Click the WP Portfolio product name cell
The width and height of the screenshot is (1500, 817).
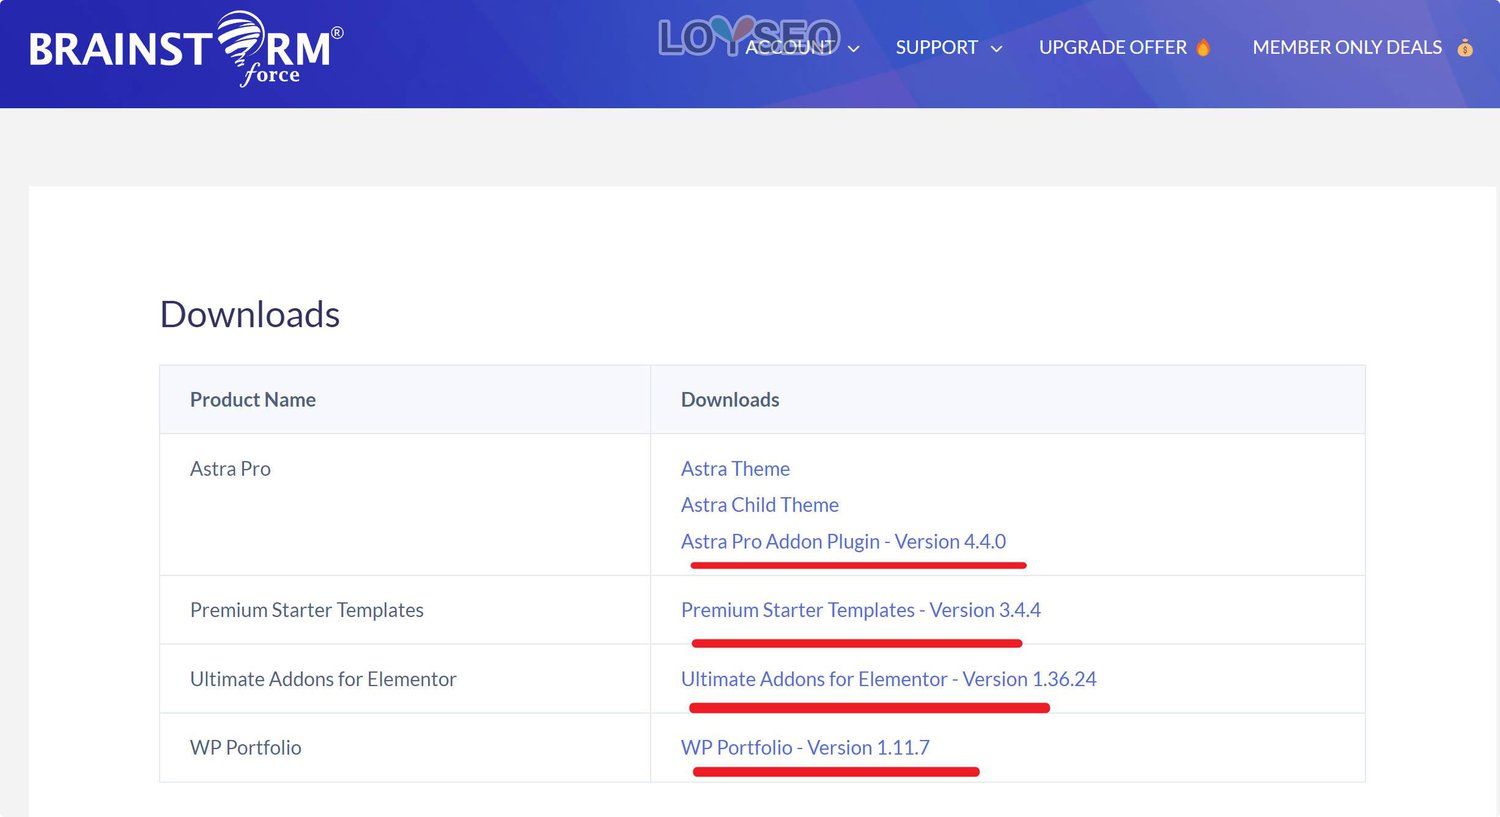405,748
